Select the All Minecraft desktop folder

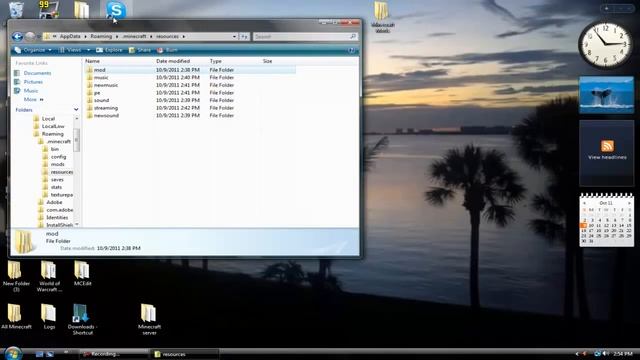(16, 316)
